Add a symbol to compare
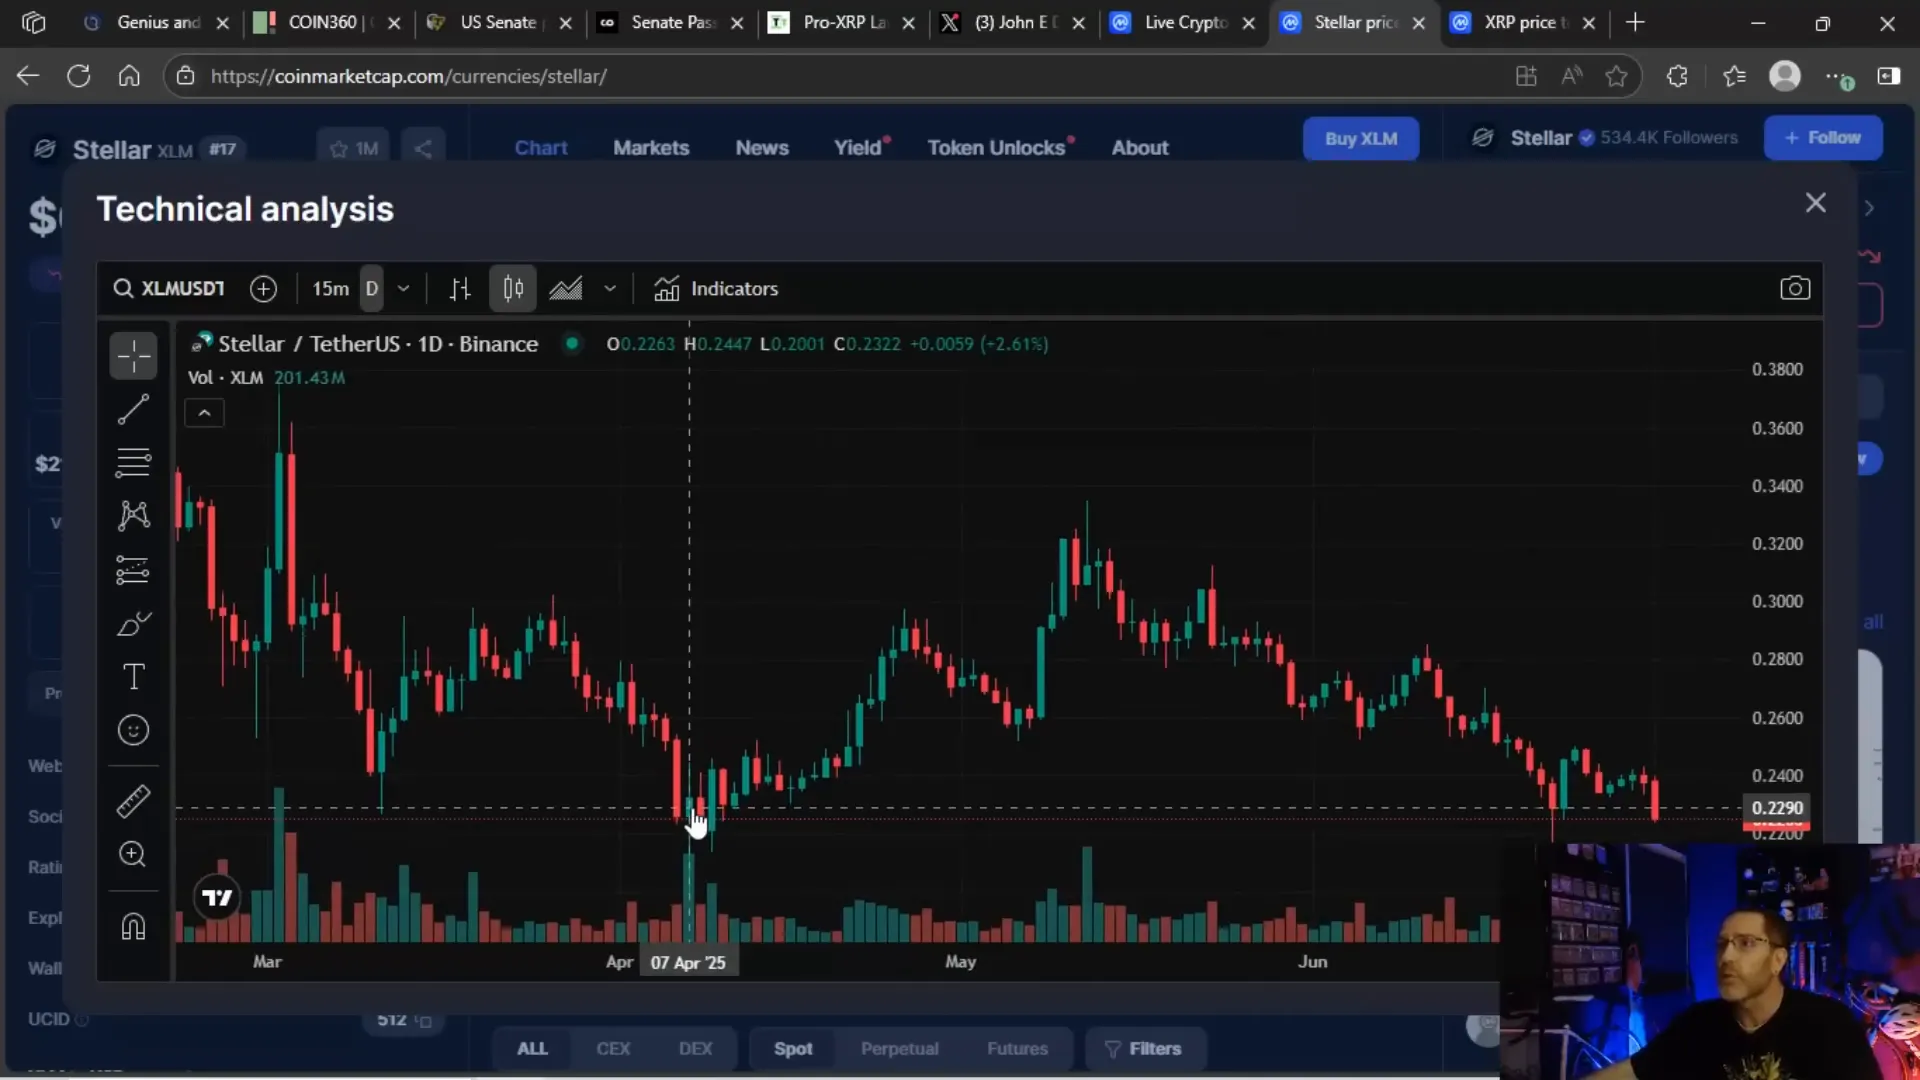Screen dimensions: 1920x1080 pyautogui.click(x=263, y=289)
